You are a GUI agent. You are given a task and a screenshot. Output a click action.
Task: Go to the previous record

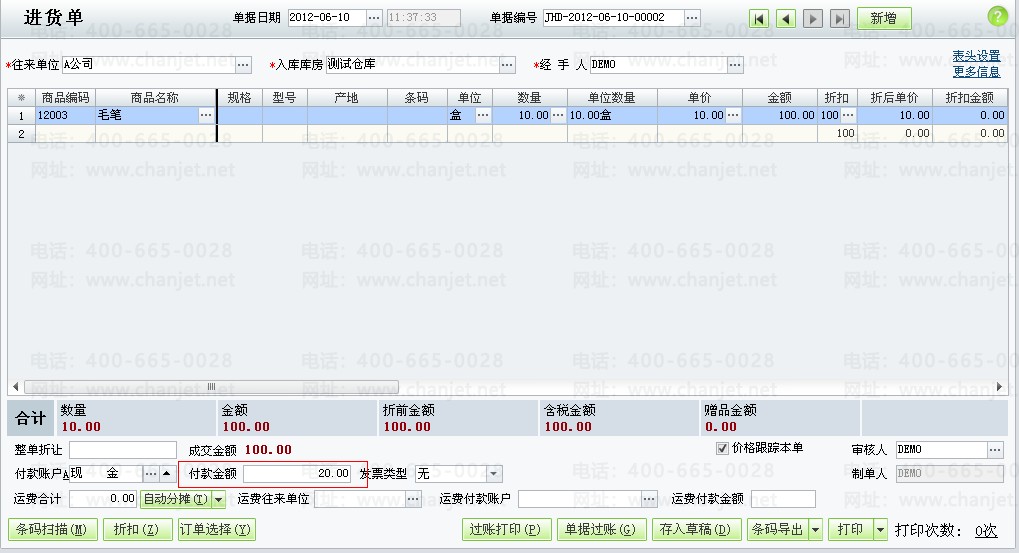pyautogui.click(x=786, y=19)
